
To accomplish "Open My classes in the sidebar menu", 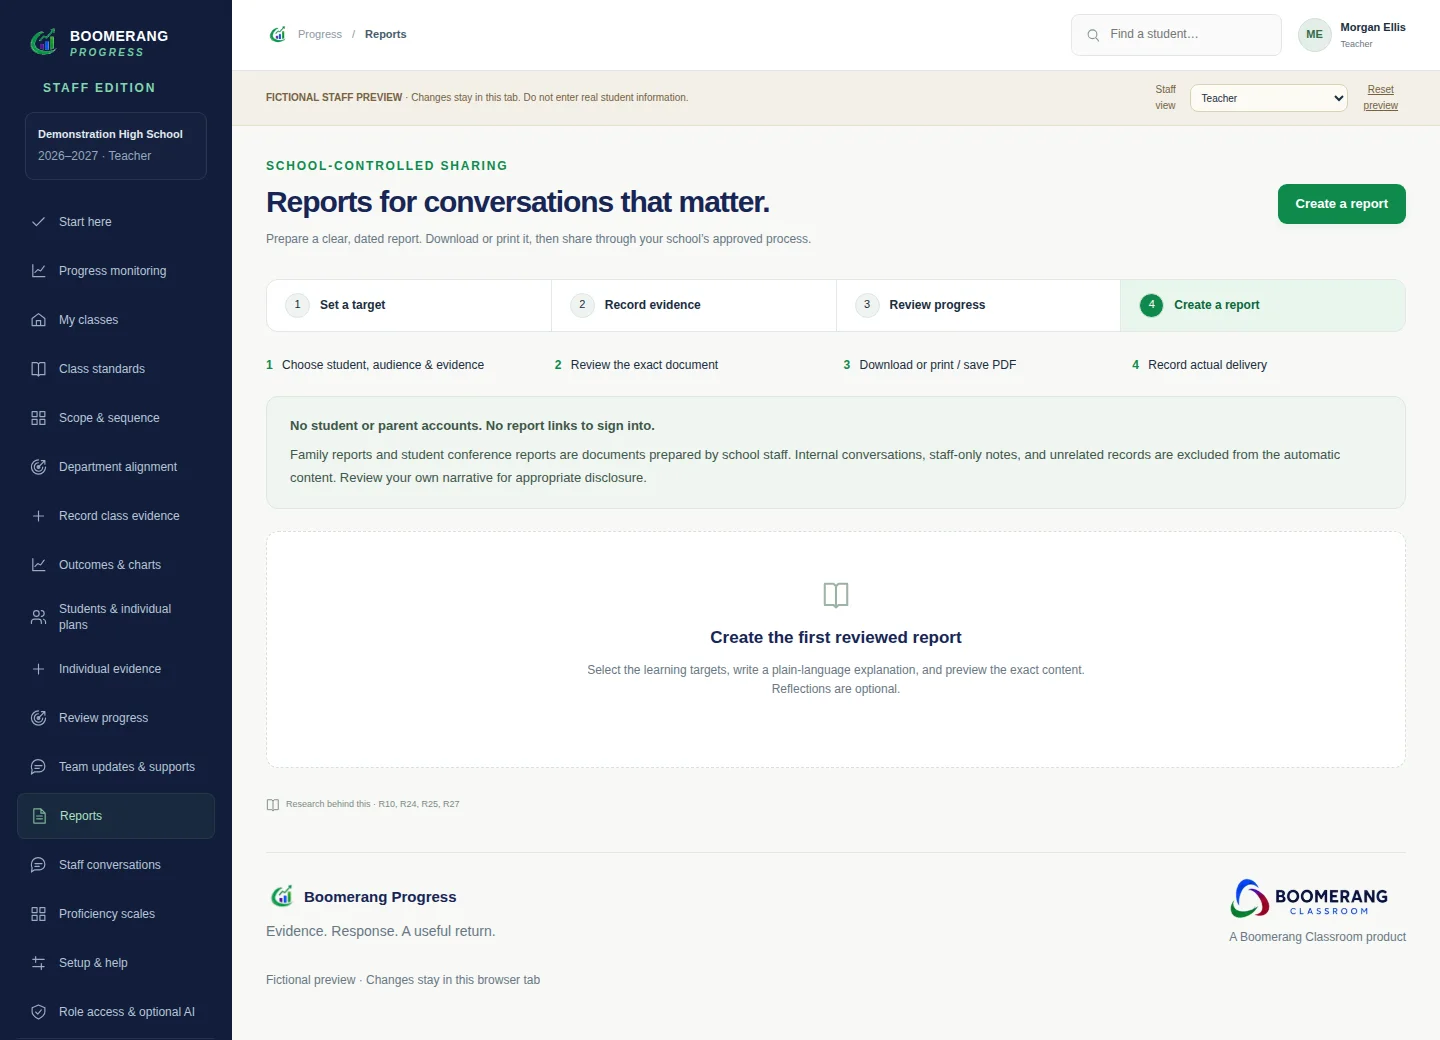I will pos(116,320).
